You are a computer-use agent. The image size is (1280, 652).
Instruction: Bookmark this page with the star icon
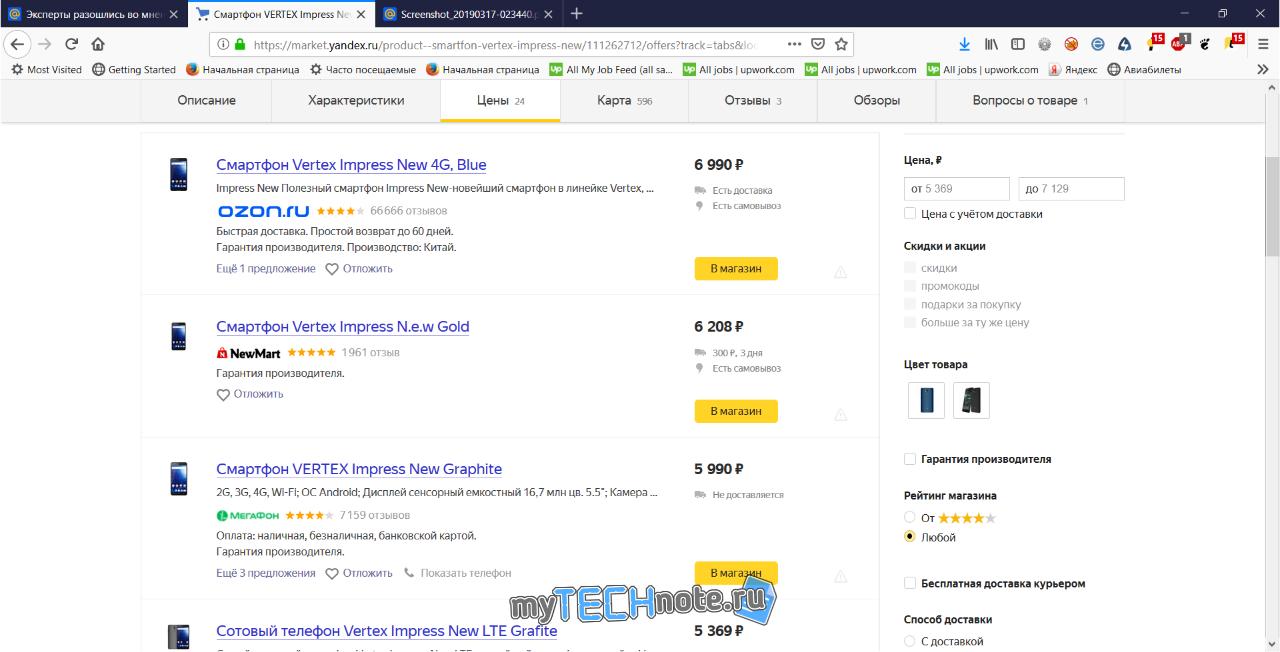pyautogui.click(x=841, y=44)
